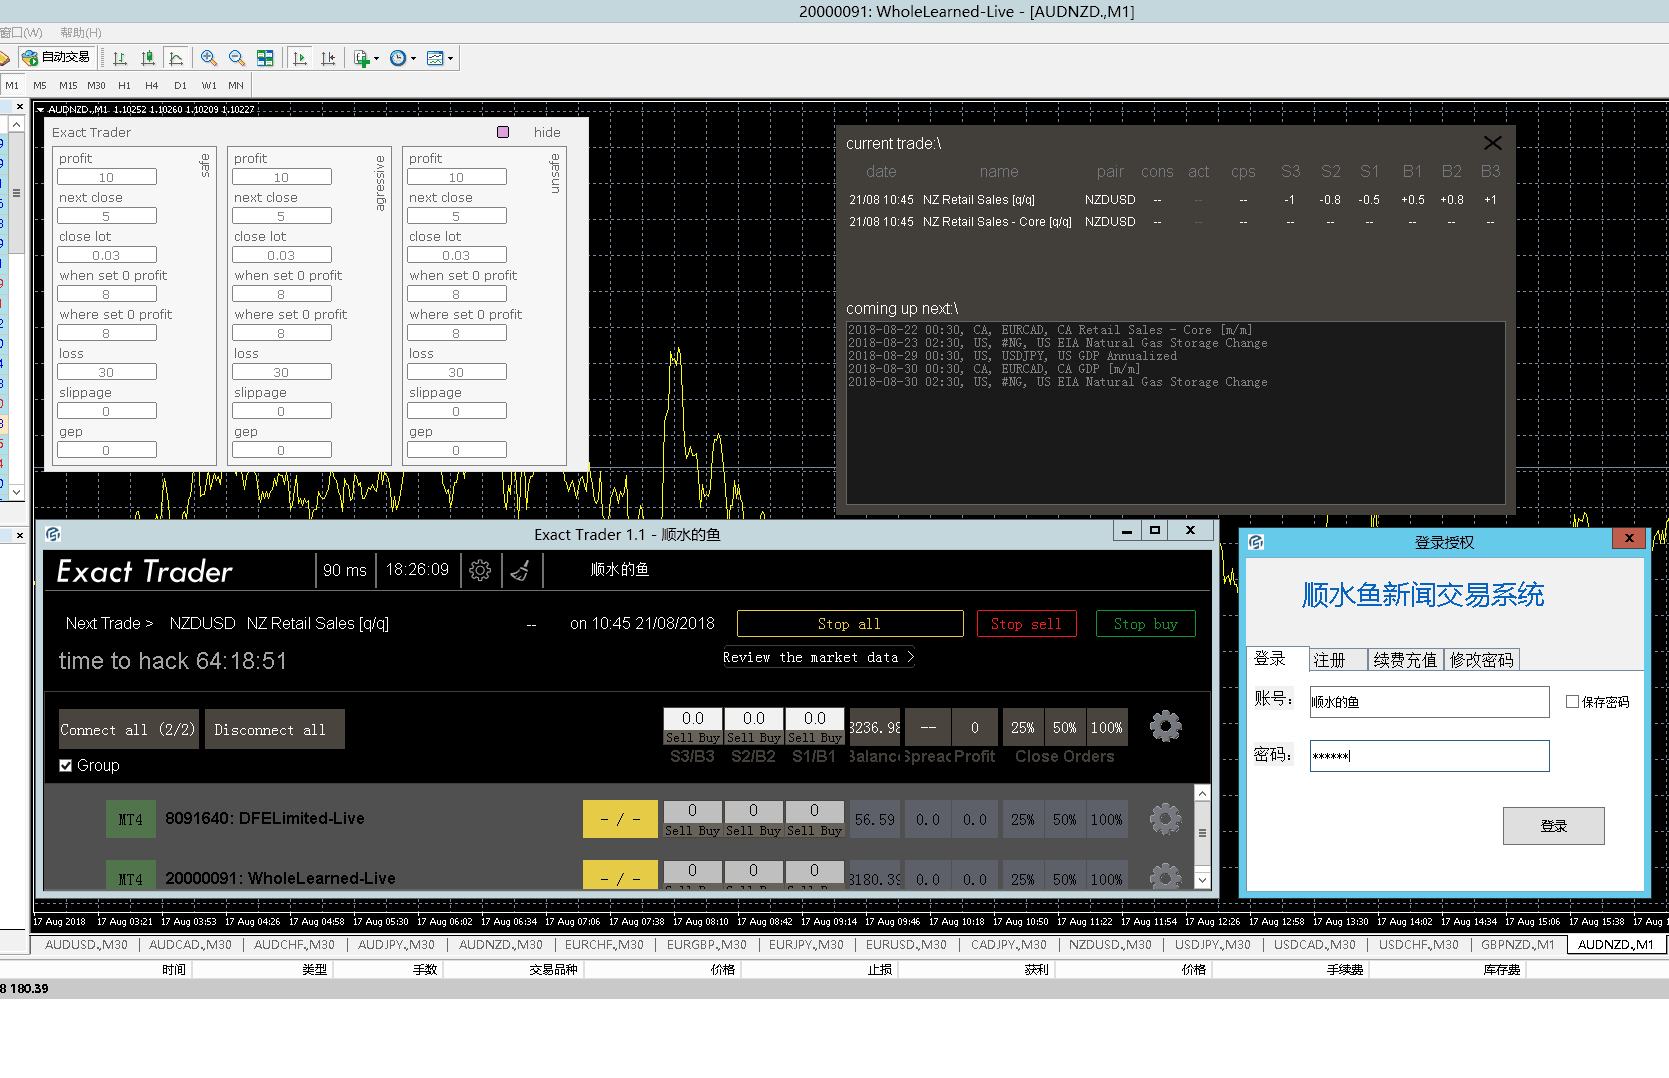Image resolution: width=1669 pixels, height=1078 pixels.
Task: Expand the indicators list dropdown arrow
Action: 376,58
